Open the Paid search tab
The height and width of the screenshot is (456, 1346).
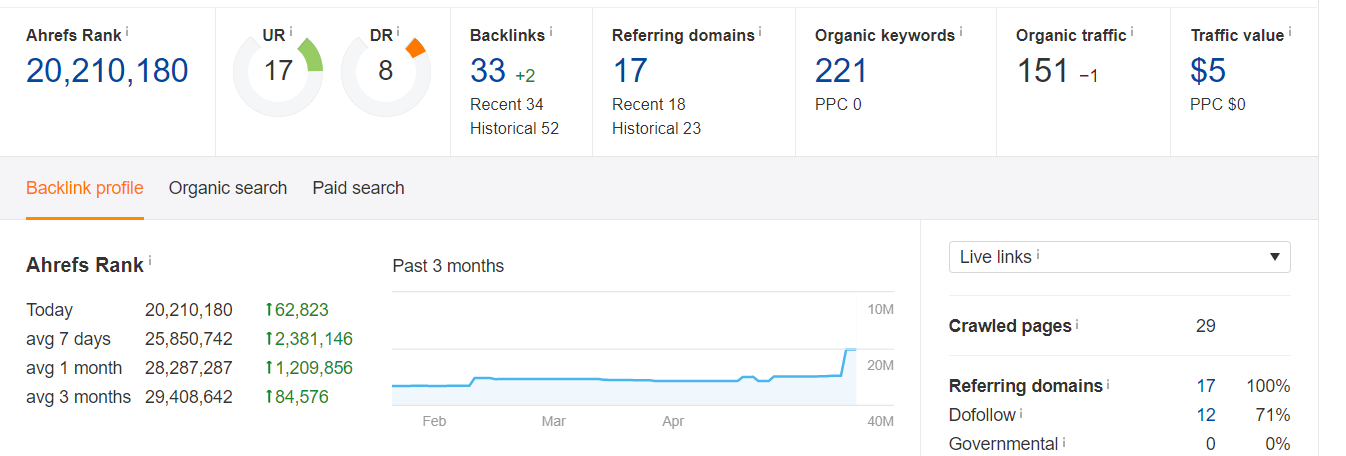coord(359,188)
